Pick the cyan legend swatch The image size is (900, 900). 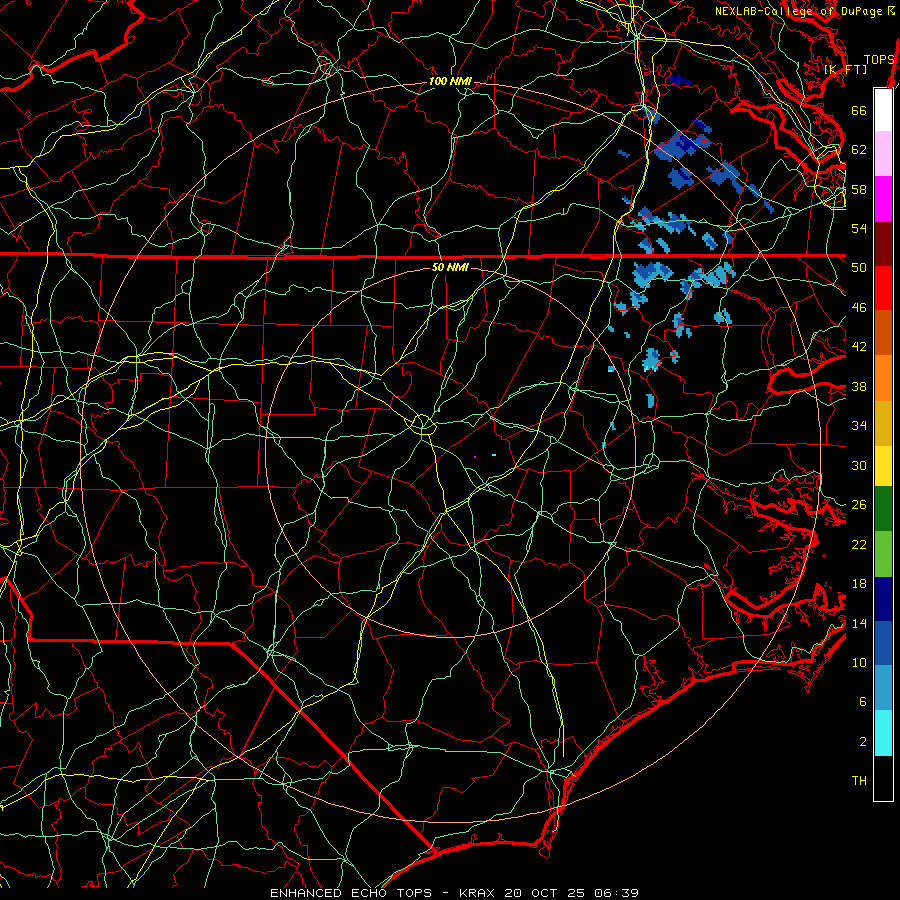click(x=883, y=733)
